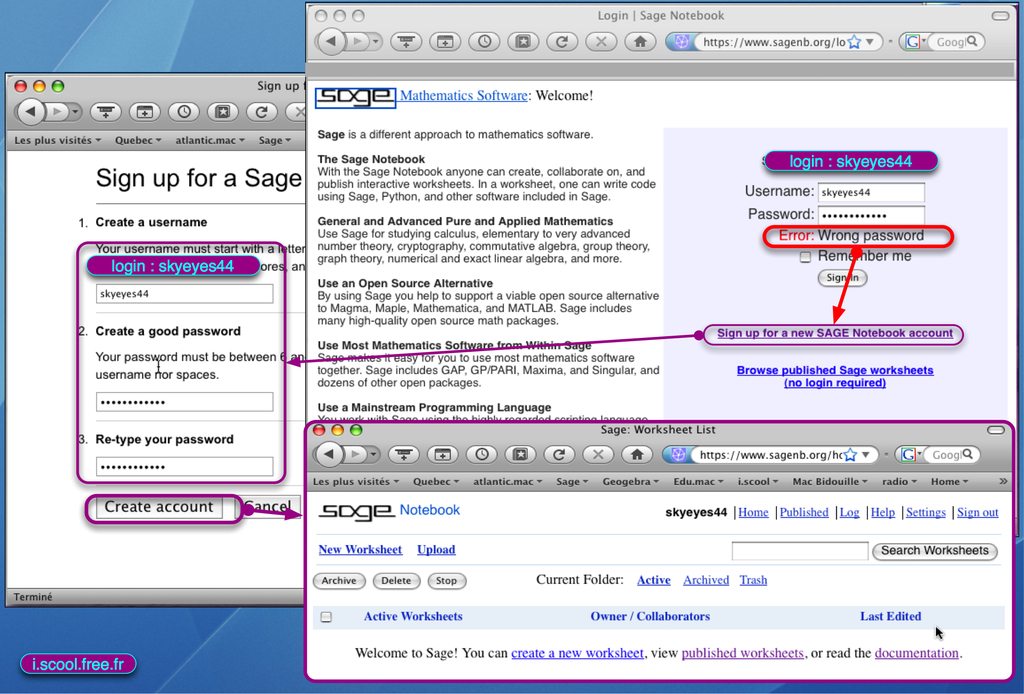Open Edu.mac bookmark menu in Worksheet List window
The width and height of the screenshot is (1024, 694).
tap(698, 481)
